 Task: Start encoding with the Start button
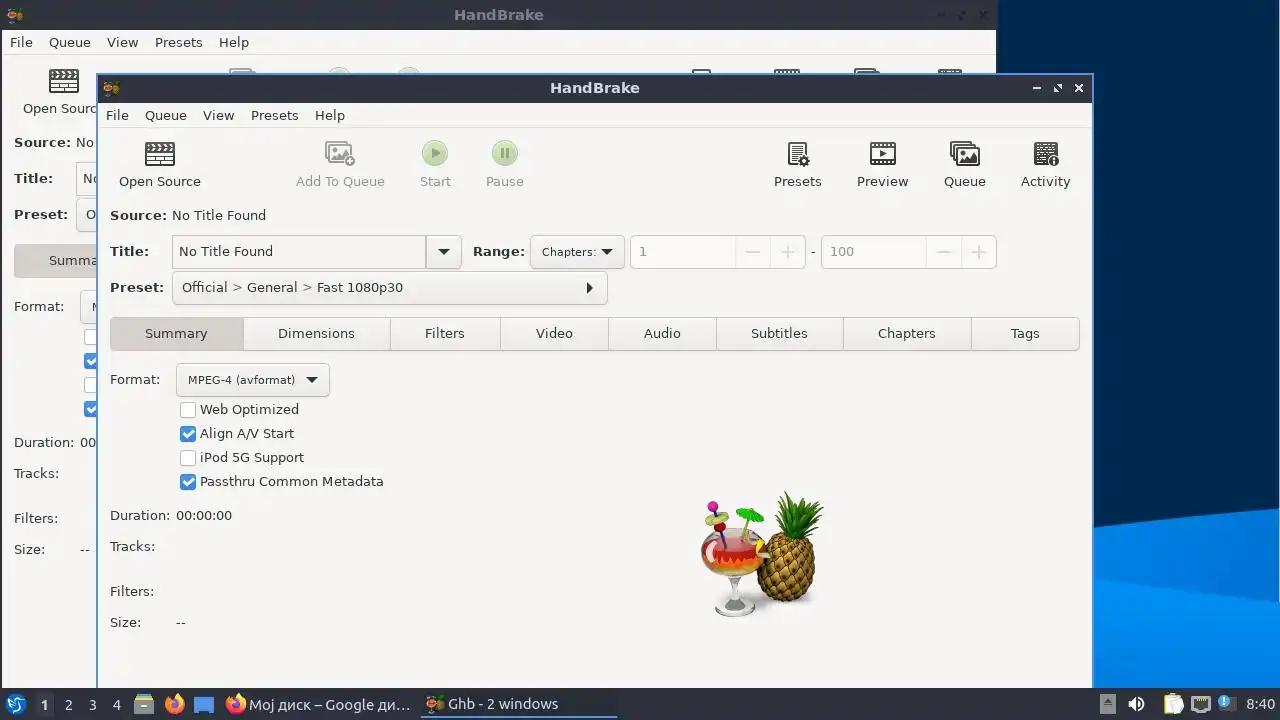point(435,165)
